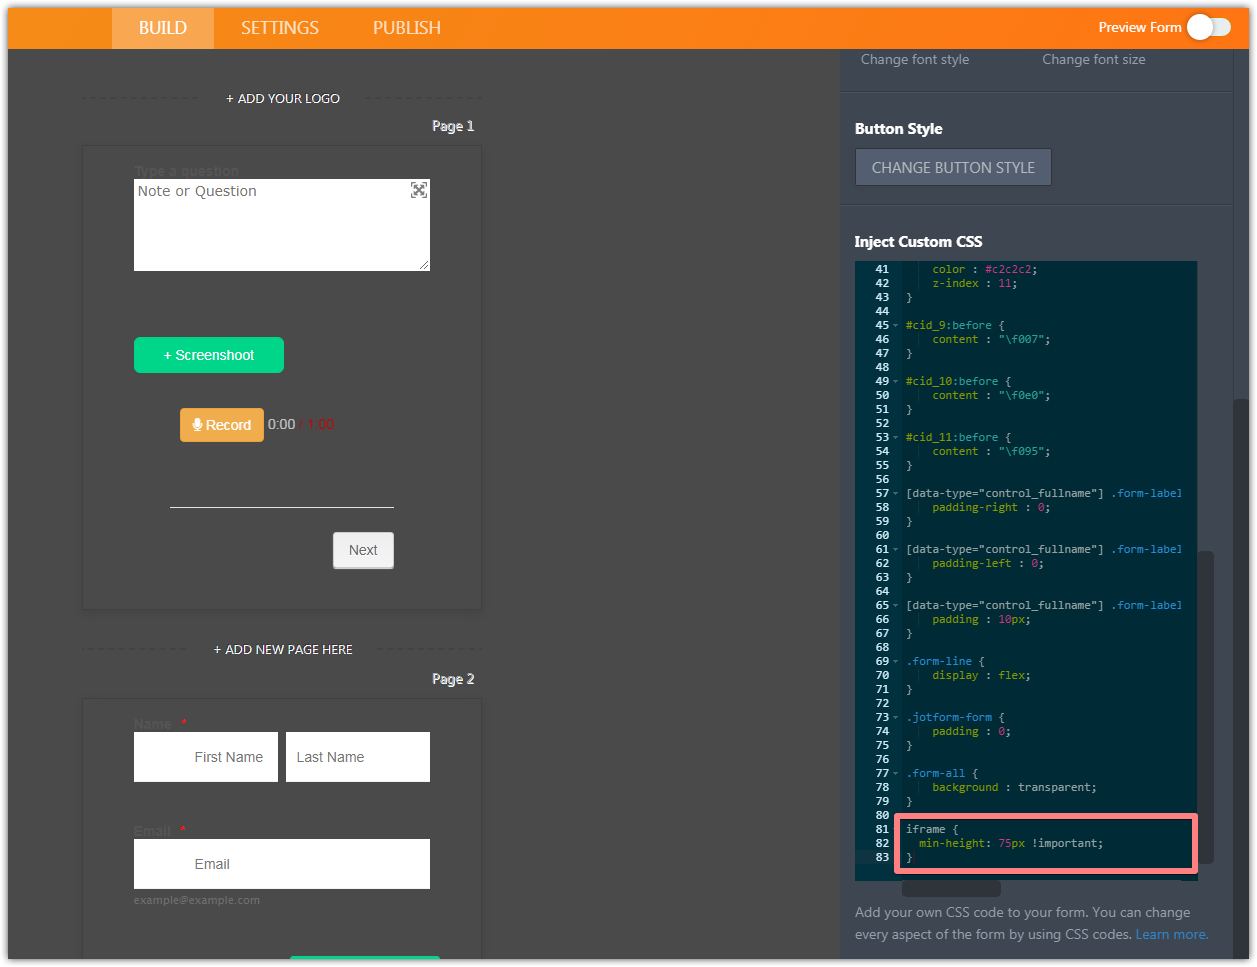Click the 'Inject Custom CSS' heading
This screenshot has height=967, width=1257.
918,242
